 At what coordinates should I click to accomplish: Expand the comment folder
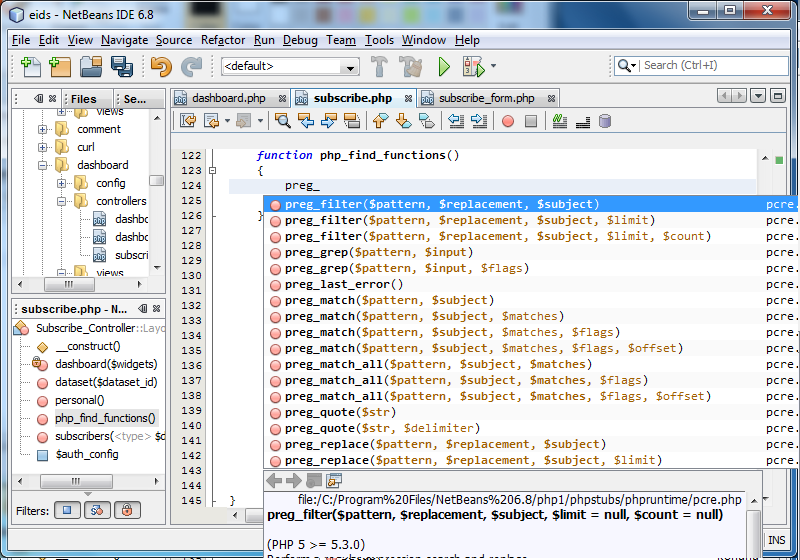43,130
